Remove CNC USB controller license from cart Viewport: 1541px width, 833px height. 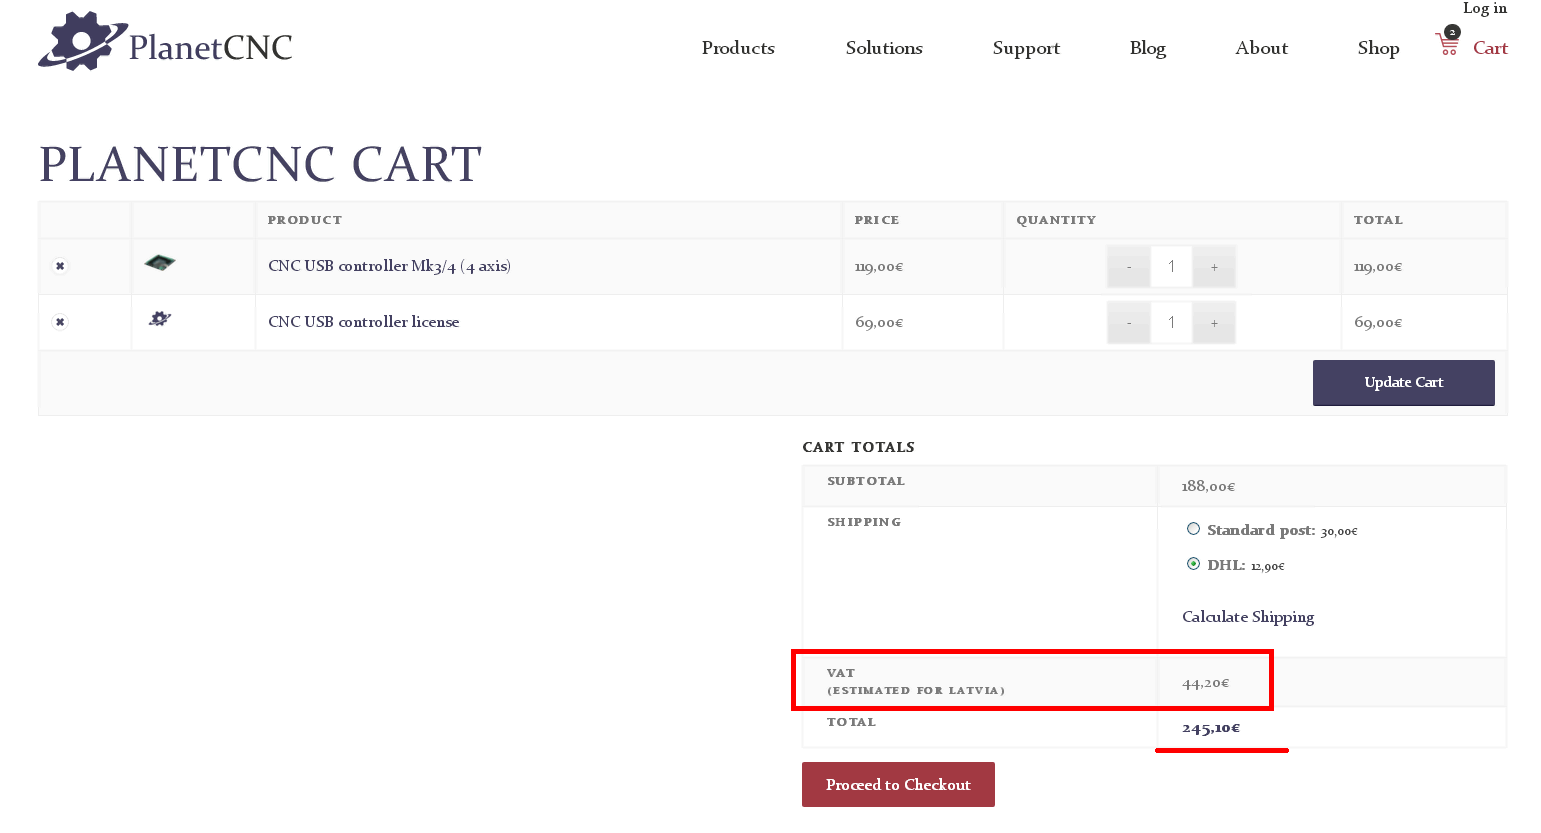pyautogui.click(x=60, y=322)
